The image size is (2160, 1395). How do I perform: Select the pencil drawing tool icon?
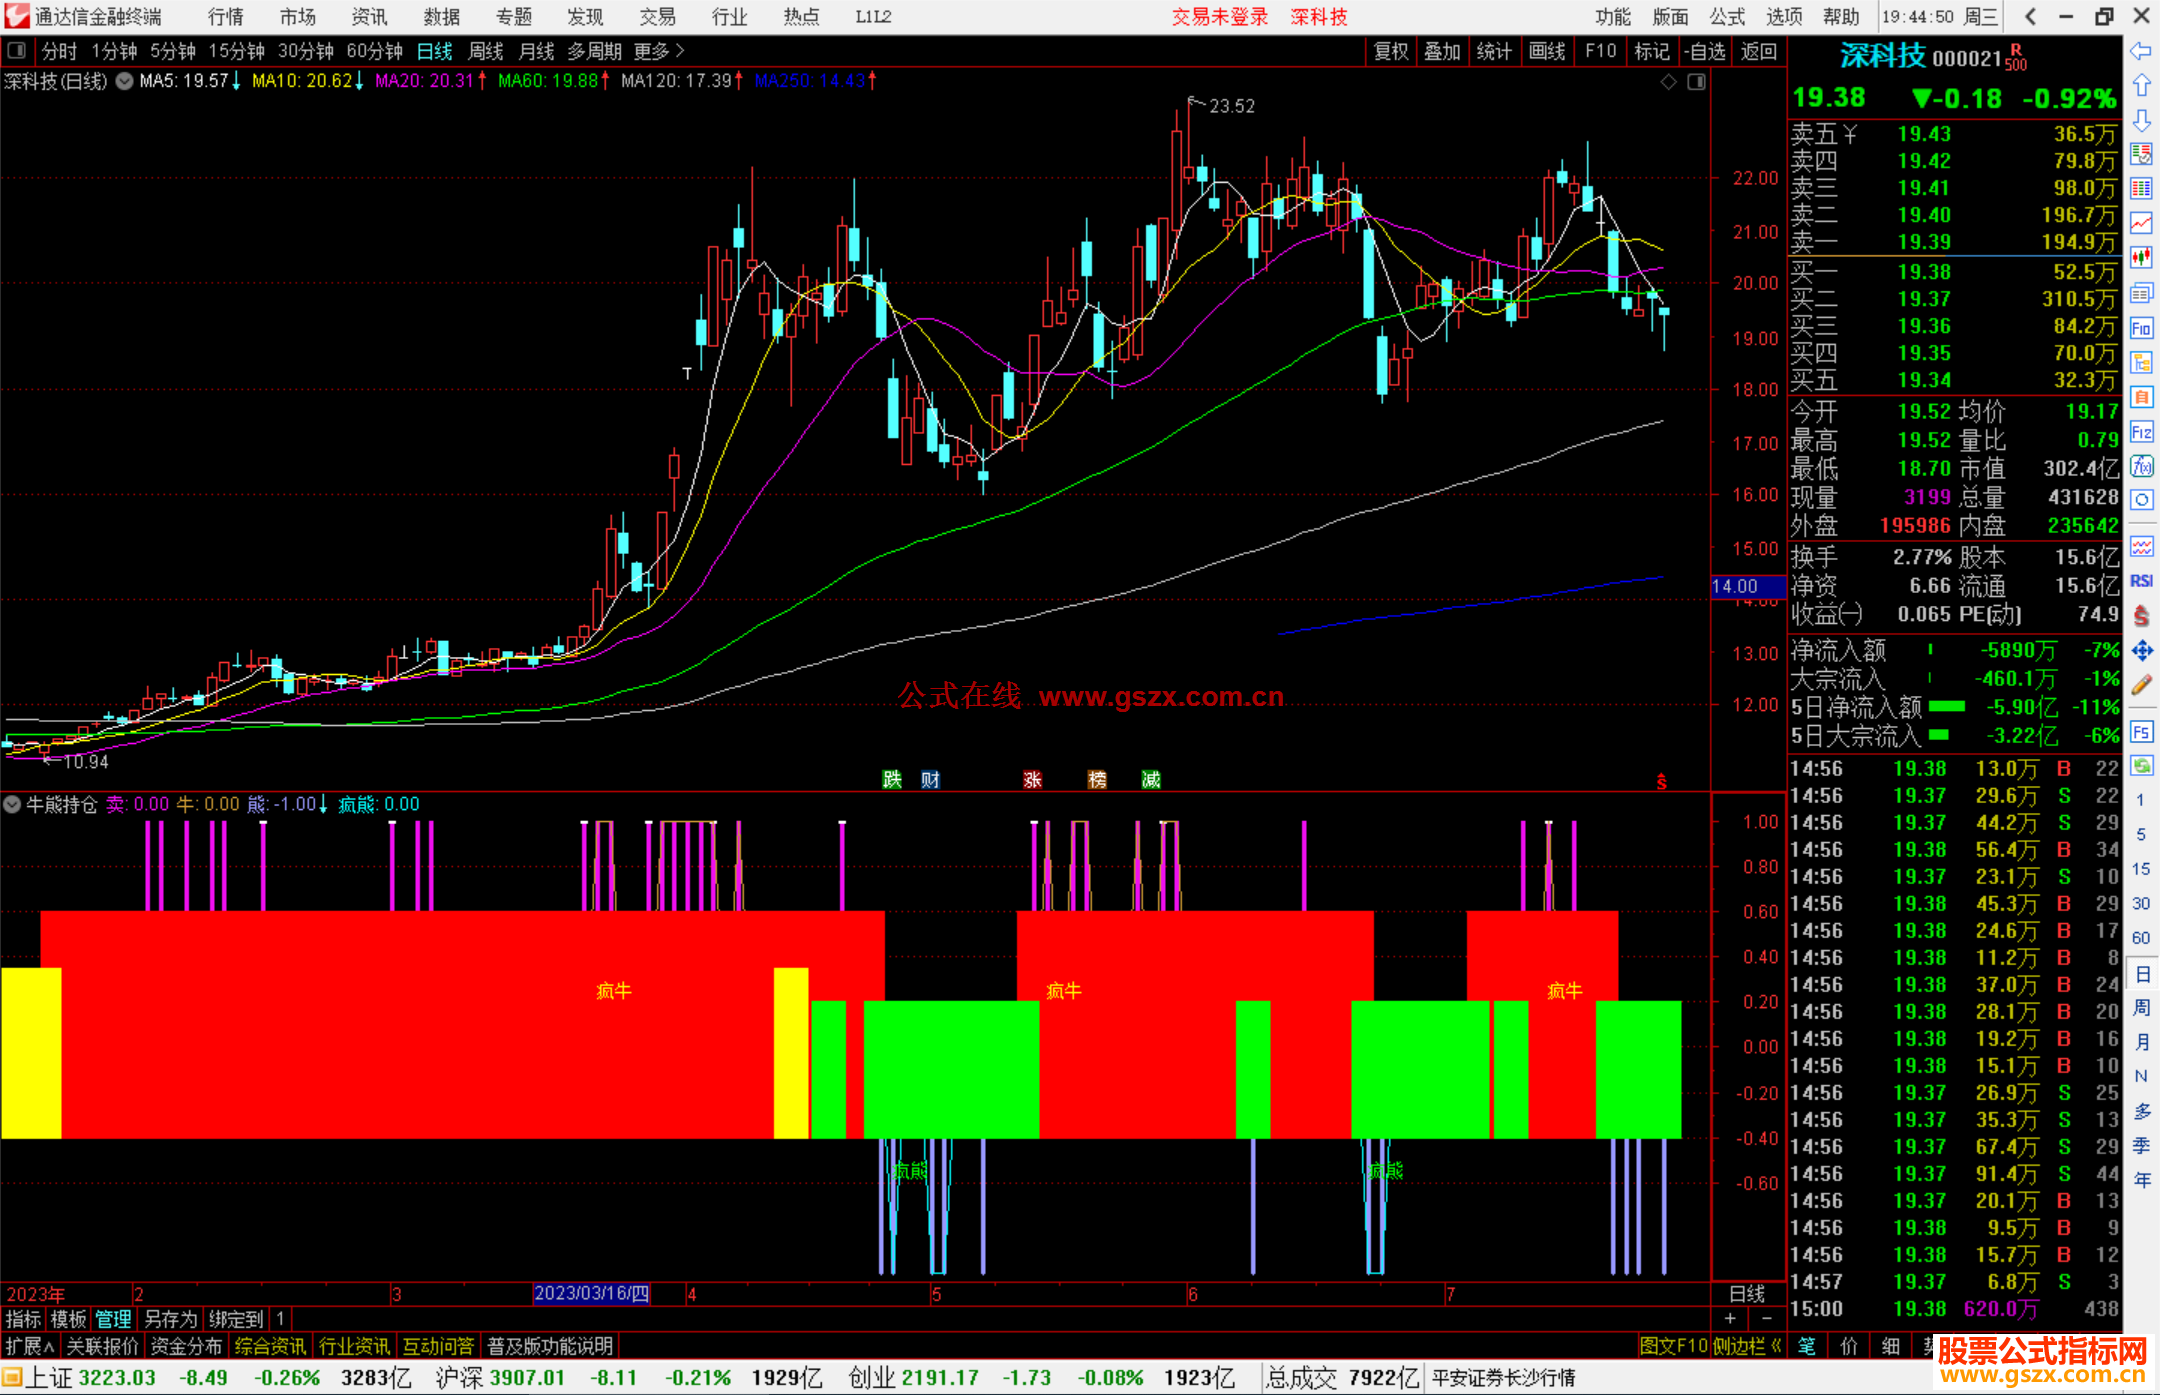[x=2141, y=686]
